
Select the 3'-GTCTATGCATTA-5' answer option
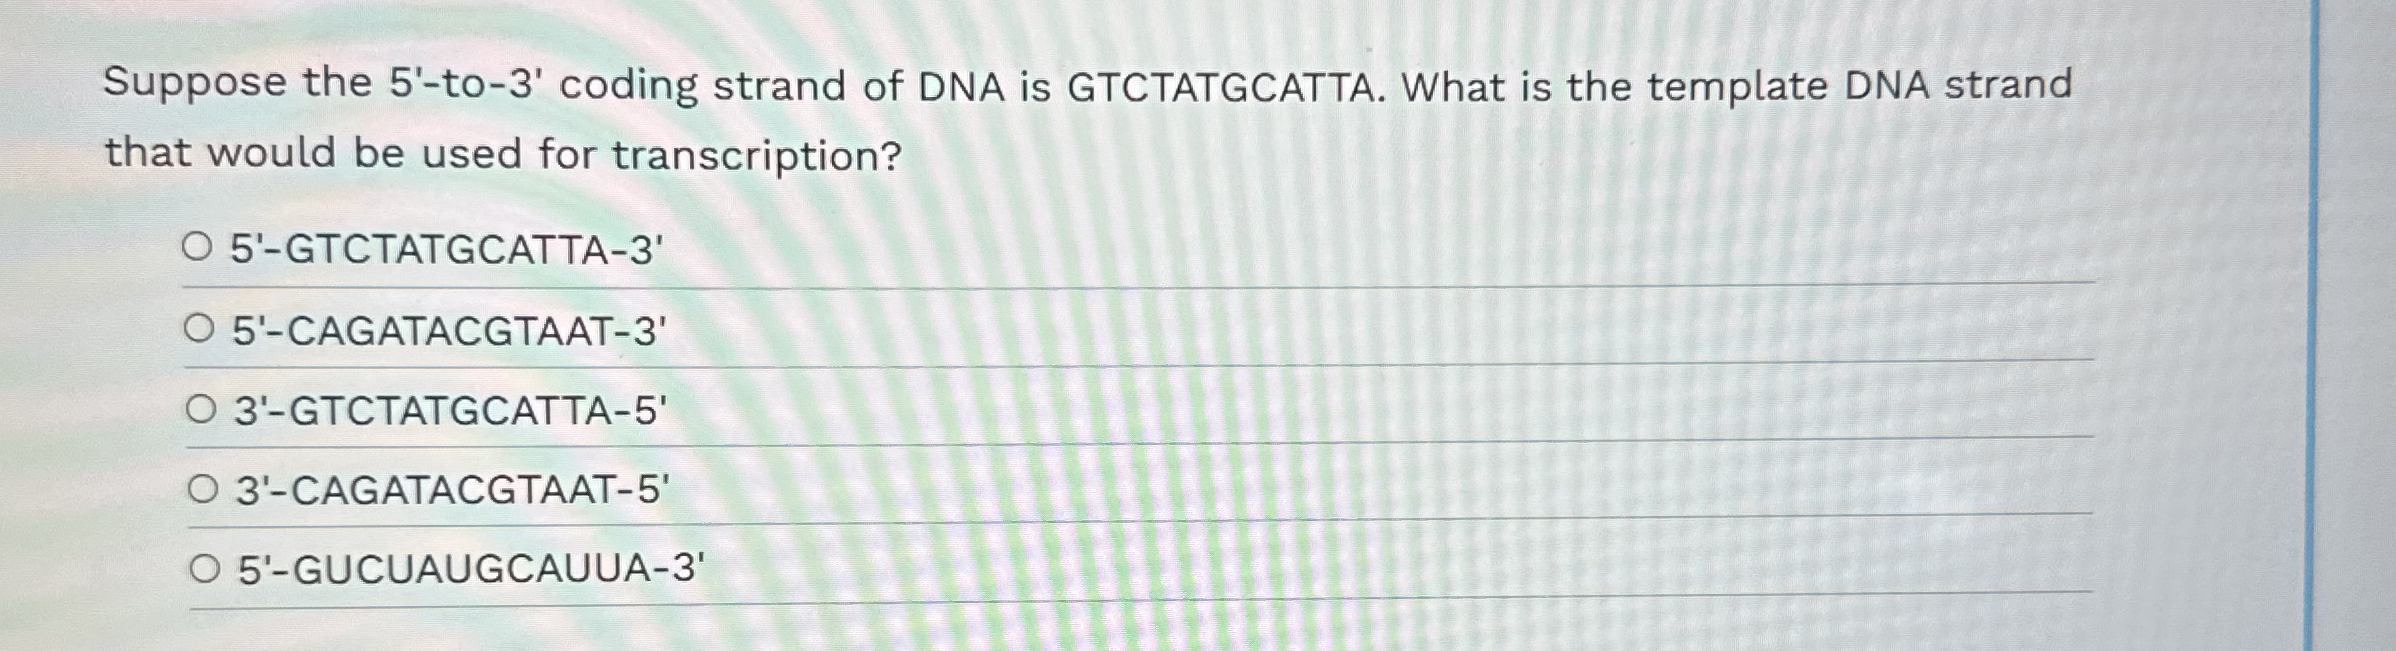tap(450, 408)
